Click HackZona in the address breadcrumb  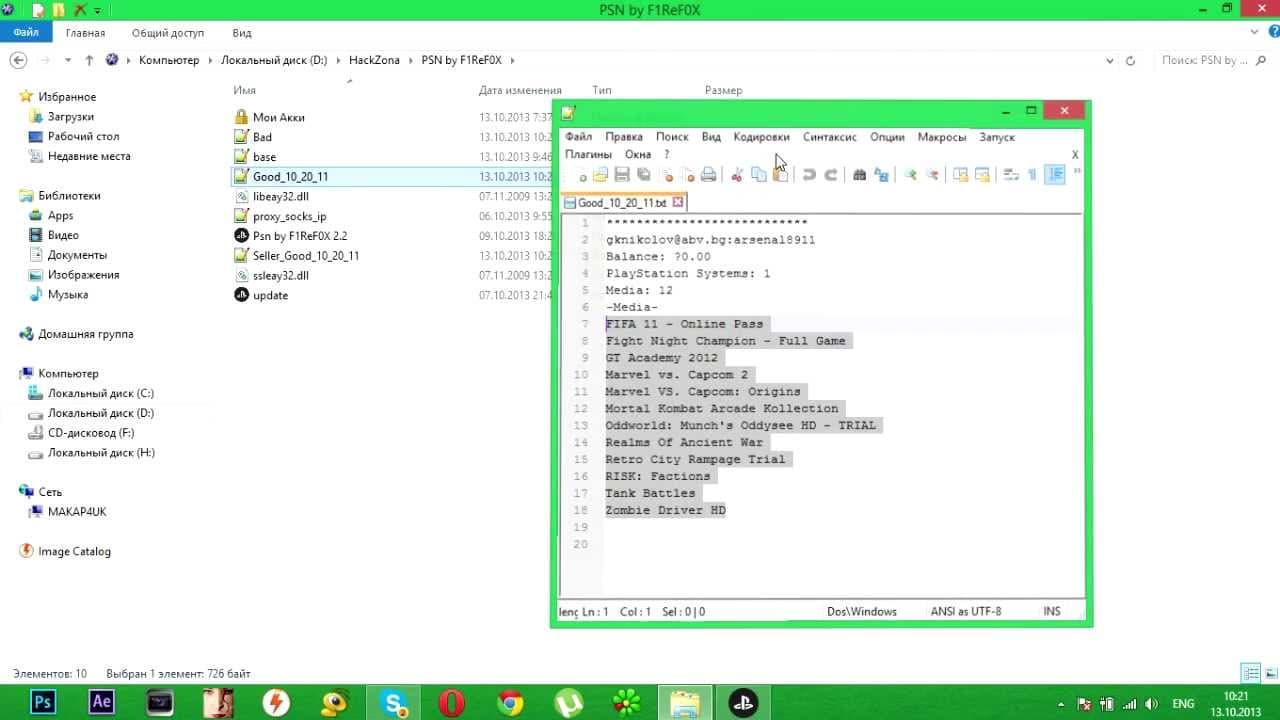coord(374,60)
